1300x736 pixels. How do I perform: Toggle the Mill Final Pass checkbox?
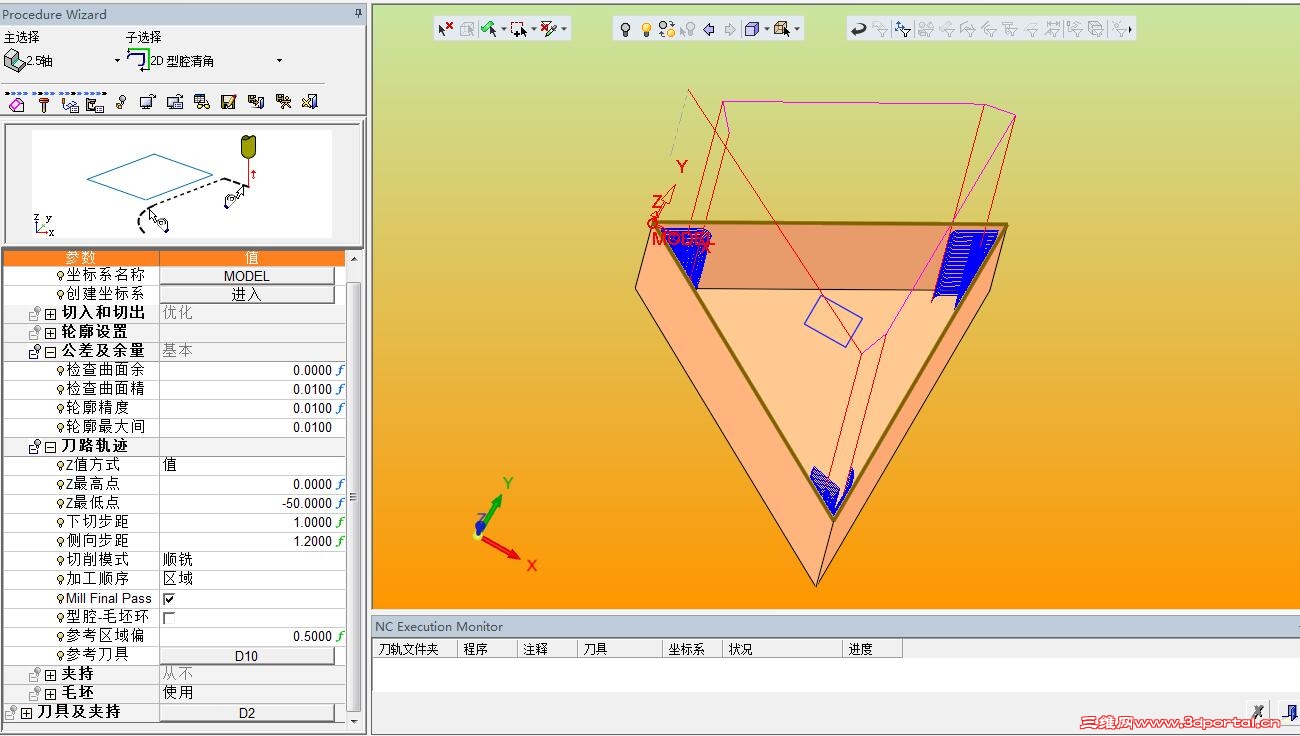[169, 598]
